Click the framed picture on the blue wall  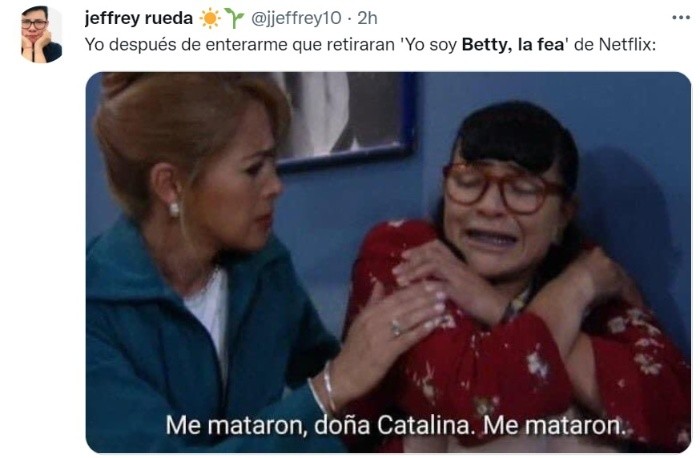click(x=346, y=120)
